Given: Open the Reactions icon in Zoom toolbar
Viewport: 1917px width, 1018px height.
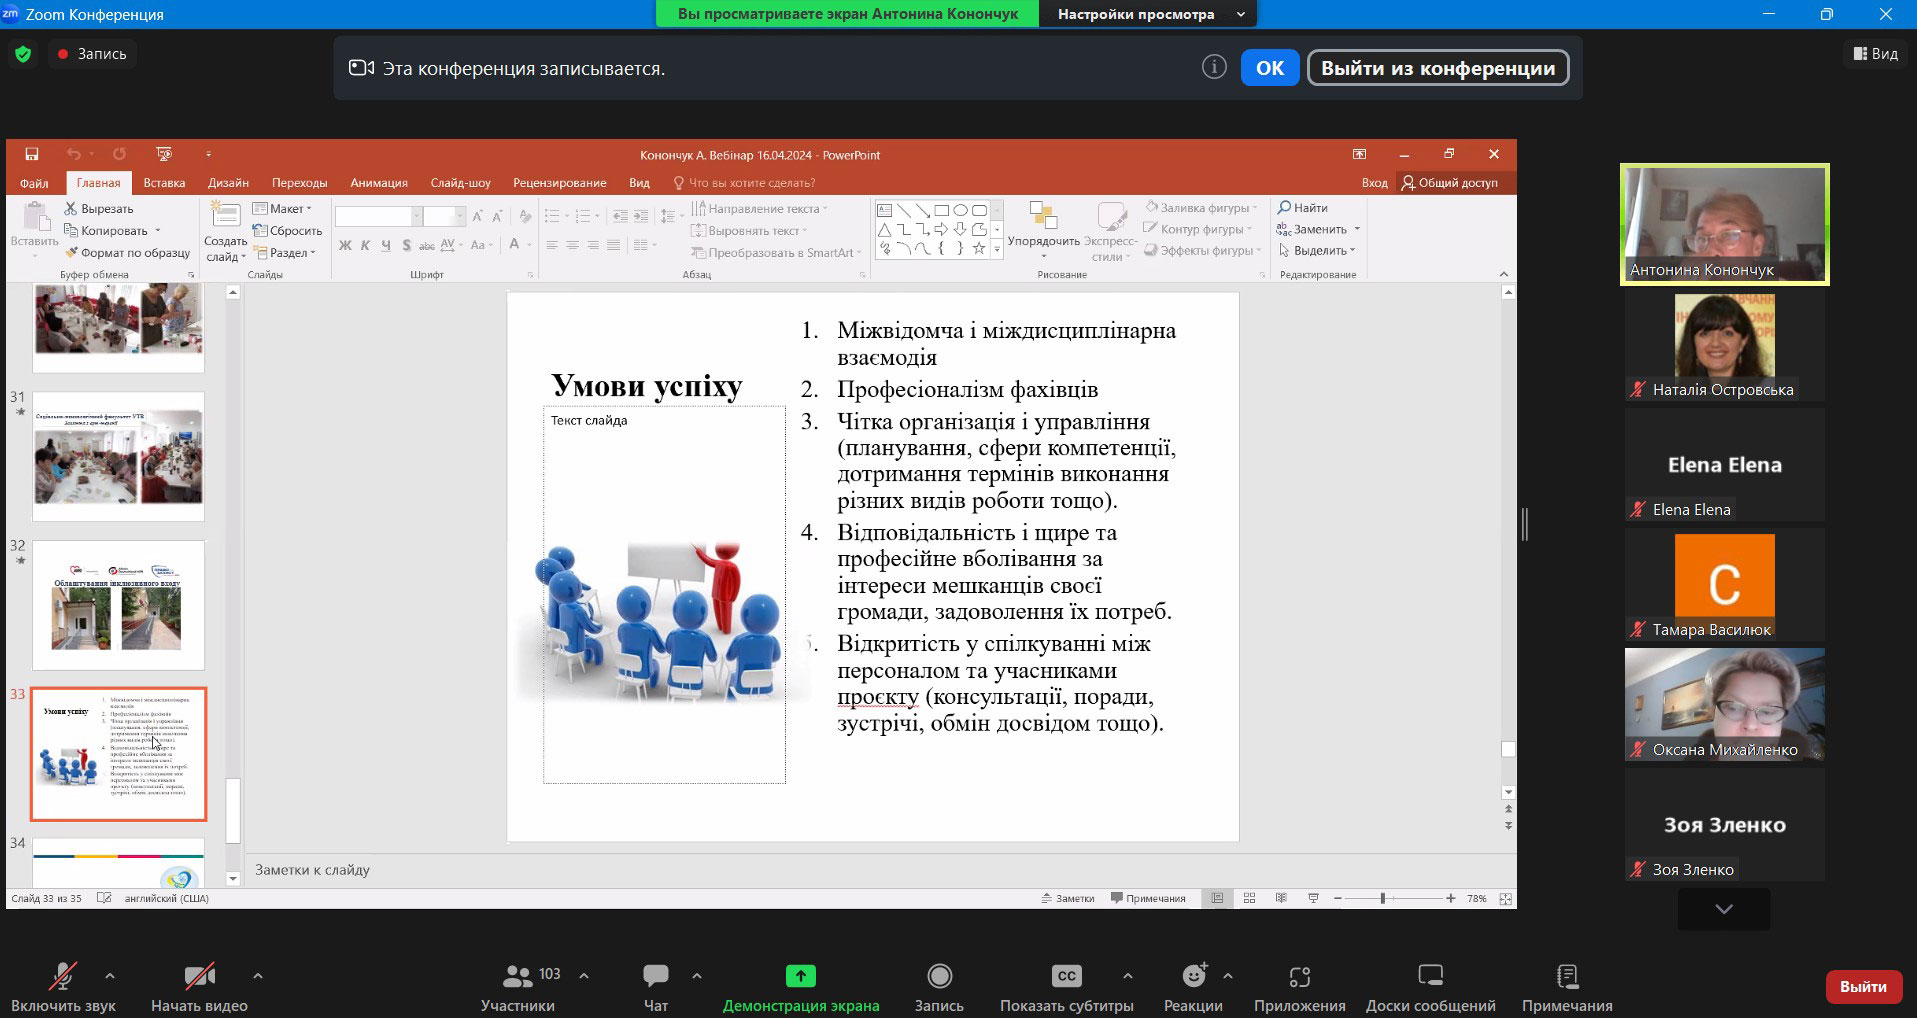Looking at the screenshot, I should coord(1193,976).
